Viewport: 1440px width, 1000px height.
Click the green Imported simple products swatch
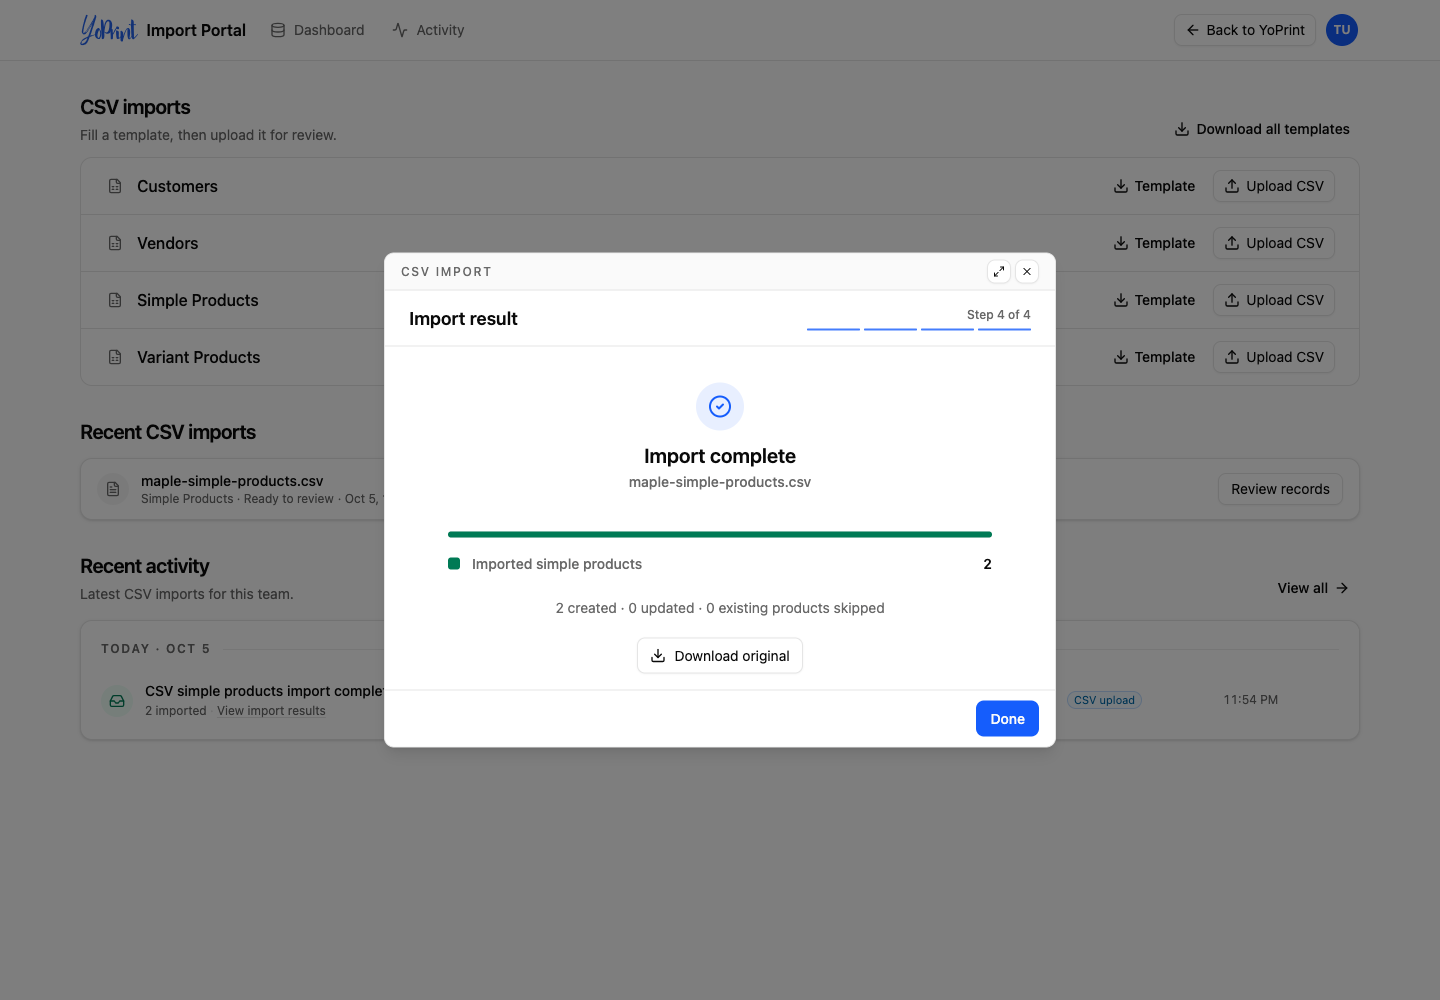[454, 564]
